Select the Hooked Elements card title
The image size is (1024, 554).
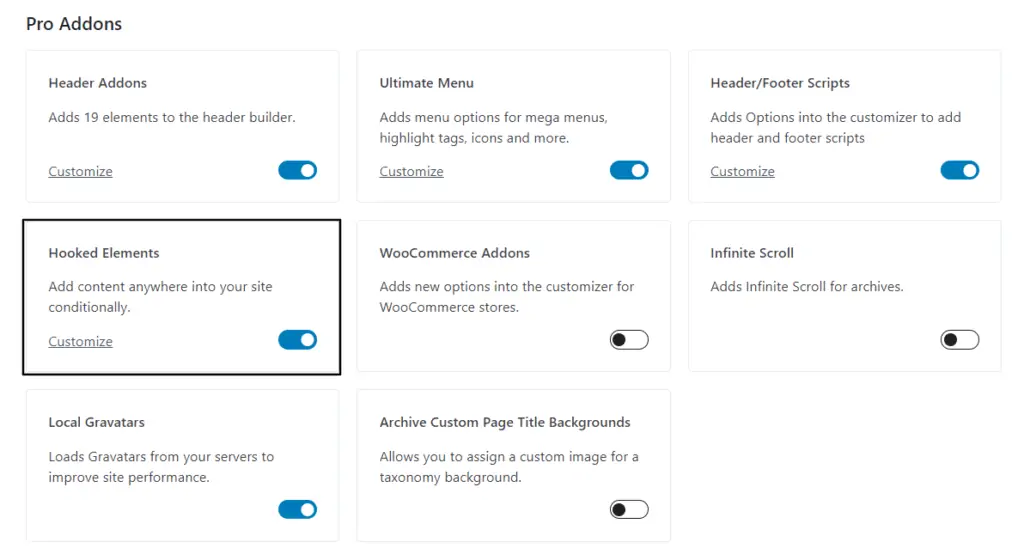point(104,253)
